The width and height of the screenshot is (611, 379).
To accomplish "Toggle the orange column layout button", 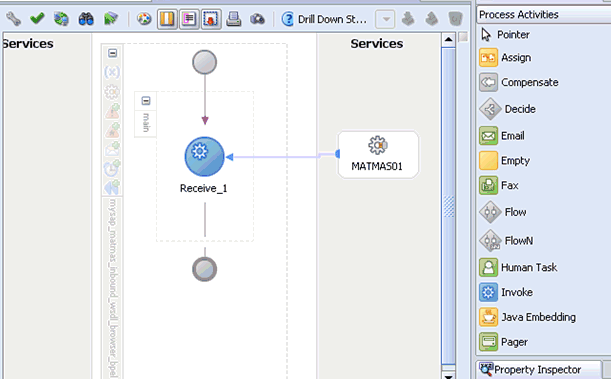I will tap(168, 19).
